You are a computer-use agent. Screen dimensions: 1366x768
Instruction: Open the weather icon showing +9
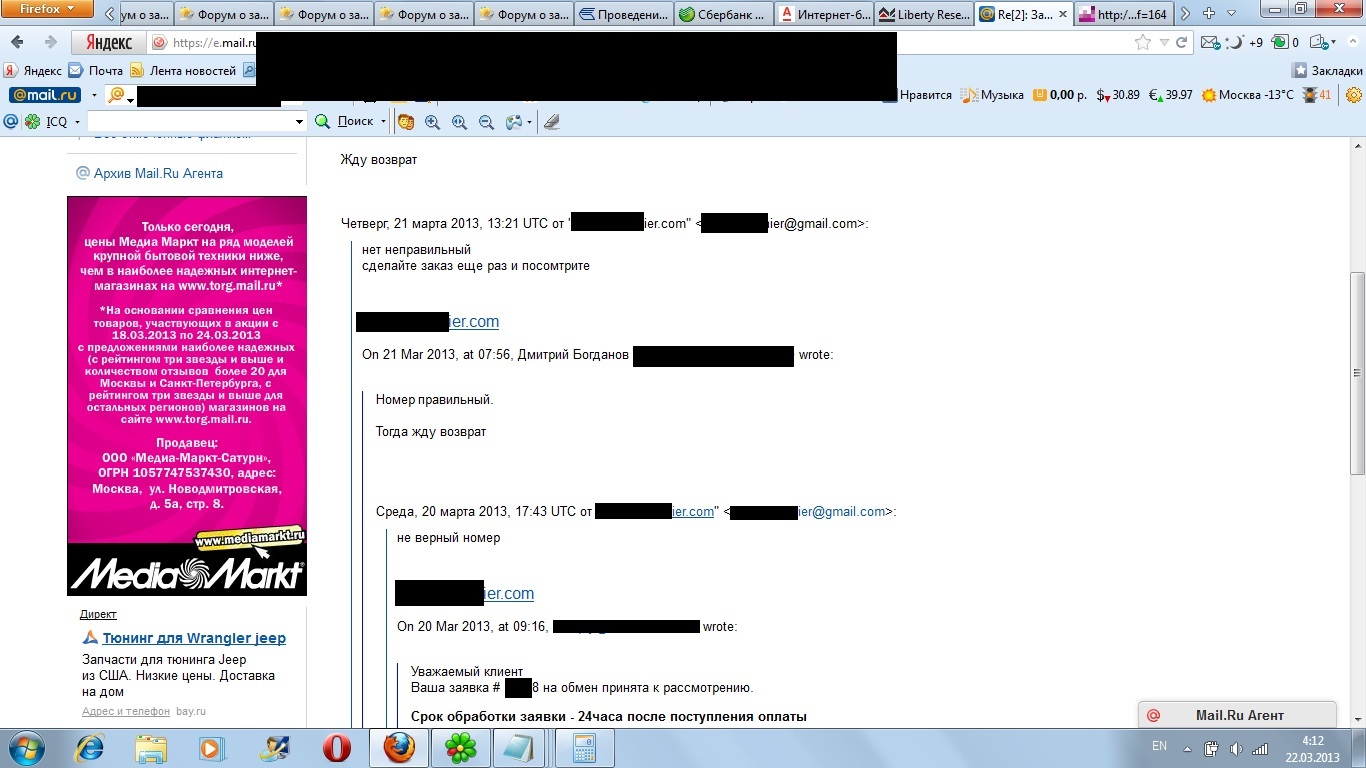(x=1244, y=43)
